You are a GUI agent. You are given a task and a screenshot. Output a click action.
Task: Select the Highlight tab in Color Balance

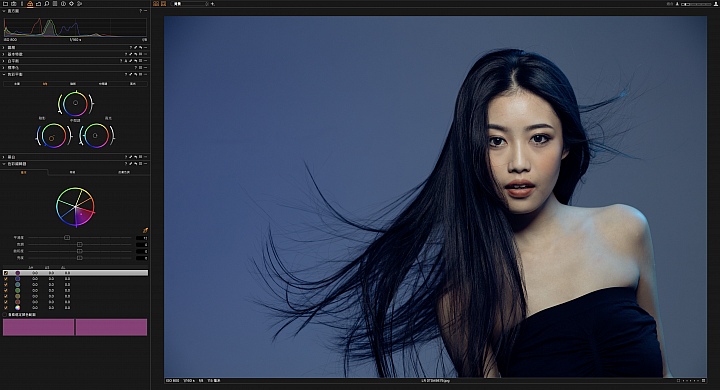tap(133, 84)
